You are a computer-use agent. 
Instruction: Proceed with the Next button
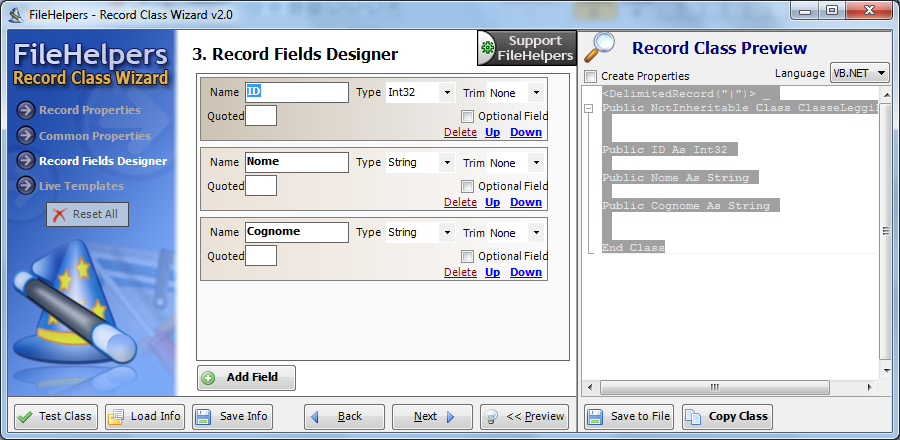[432, 416]
